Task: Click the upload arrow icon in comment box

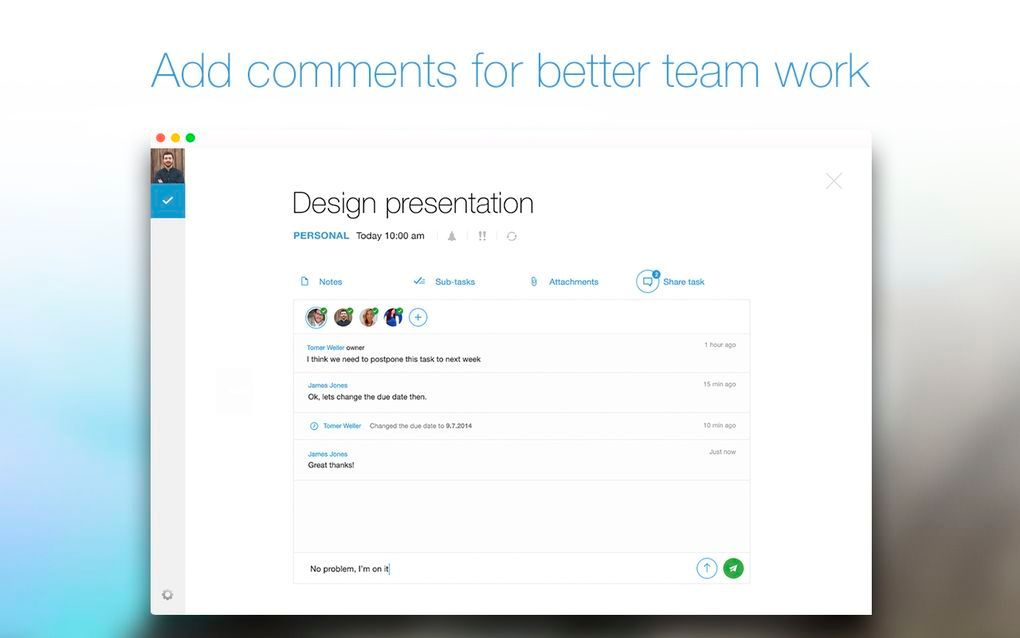Action: click(x=706, y=568)
